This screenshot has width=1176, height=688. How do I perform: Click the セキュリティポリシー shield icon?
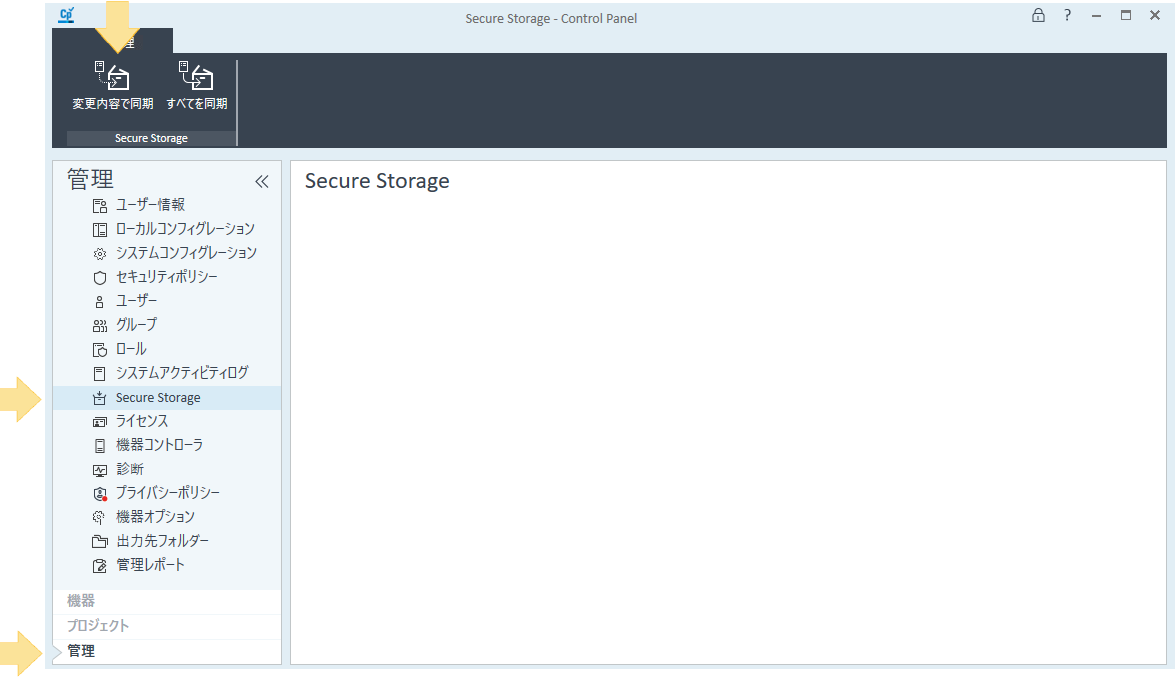point(100,278)
